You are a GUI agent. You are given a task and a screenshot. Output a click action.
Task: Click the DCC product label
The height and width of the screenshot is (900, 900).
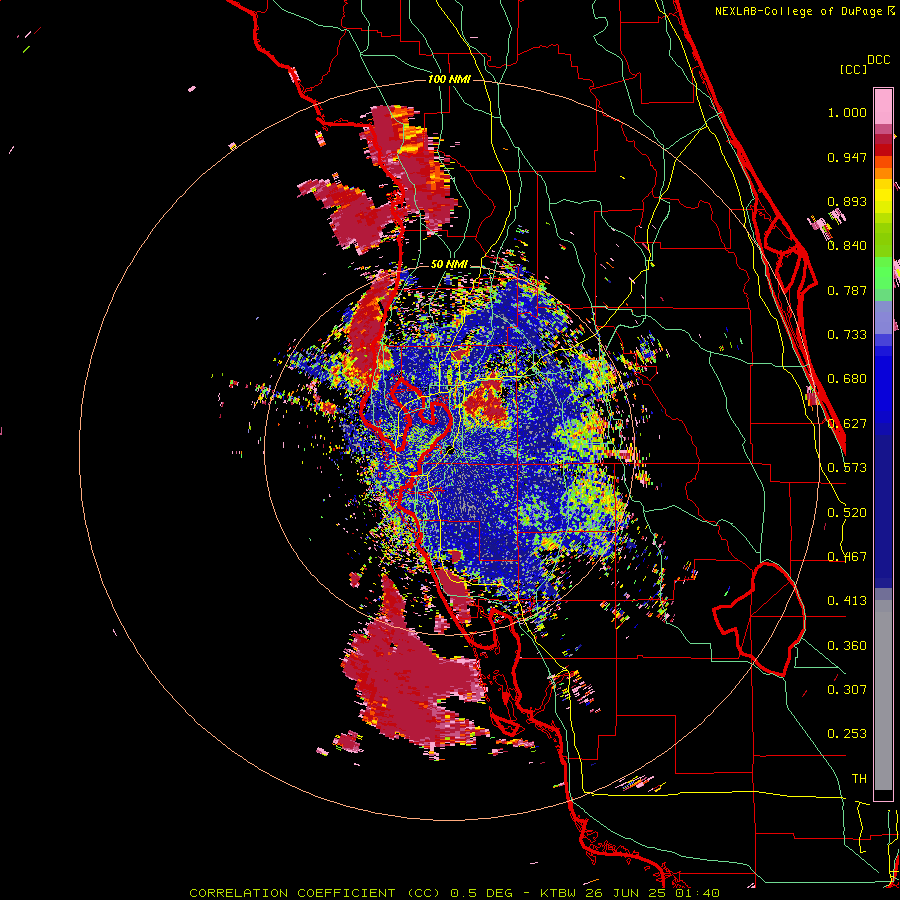point(878,60)
